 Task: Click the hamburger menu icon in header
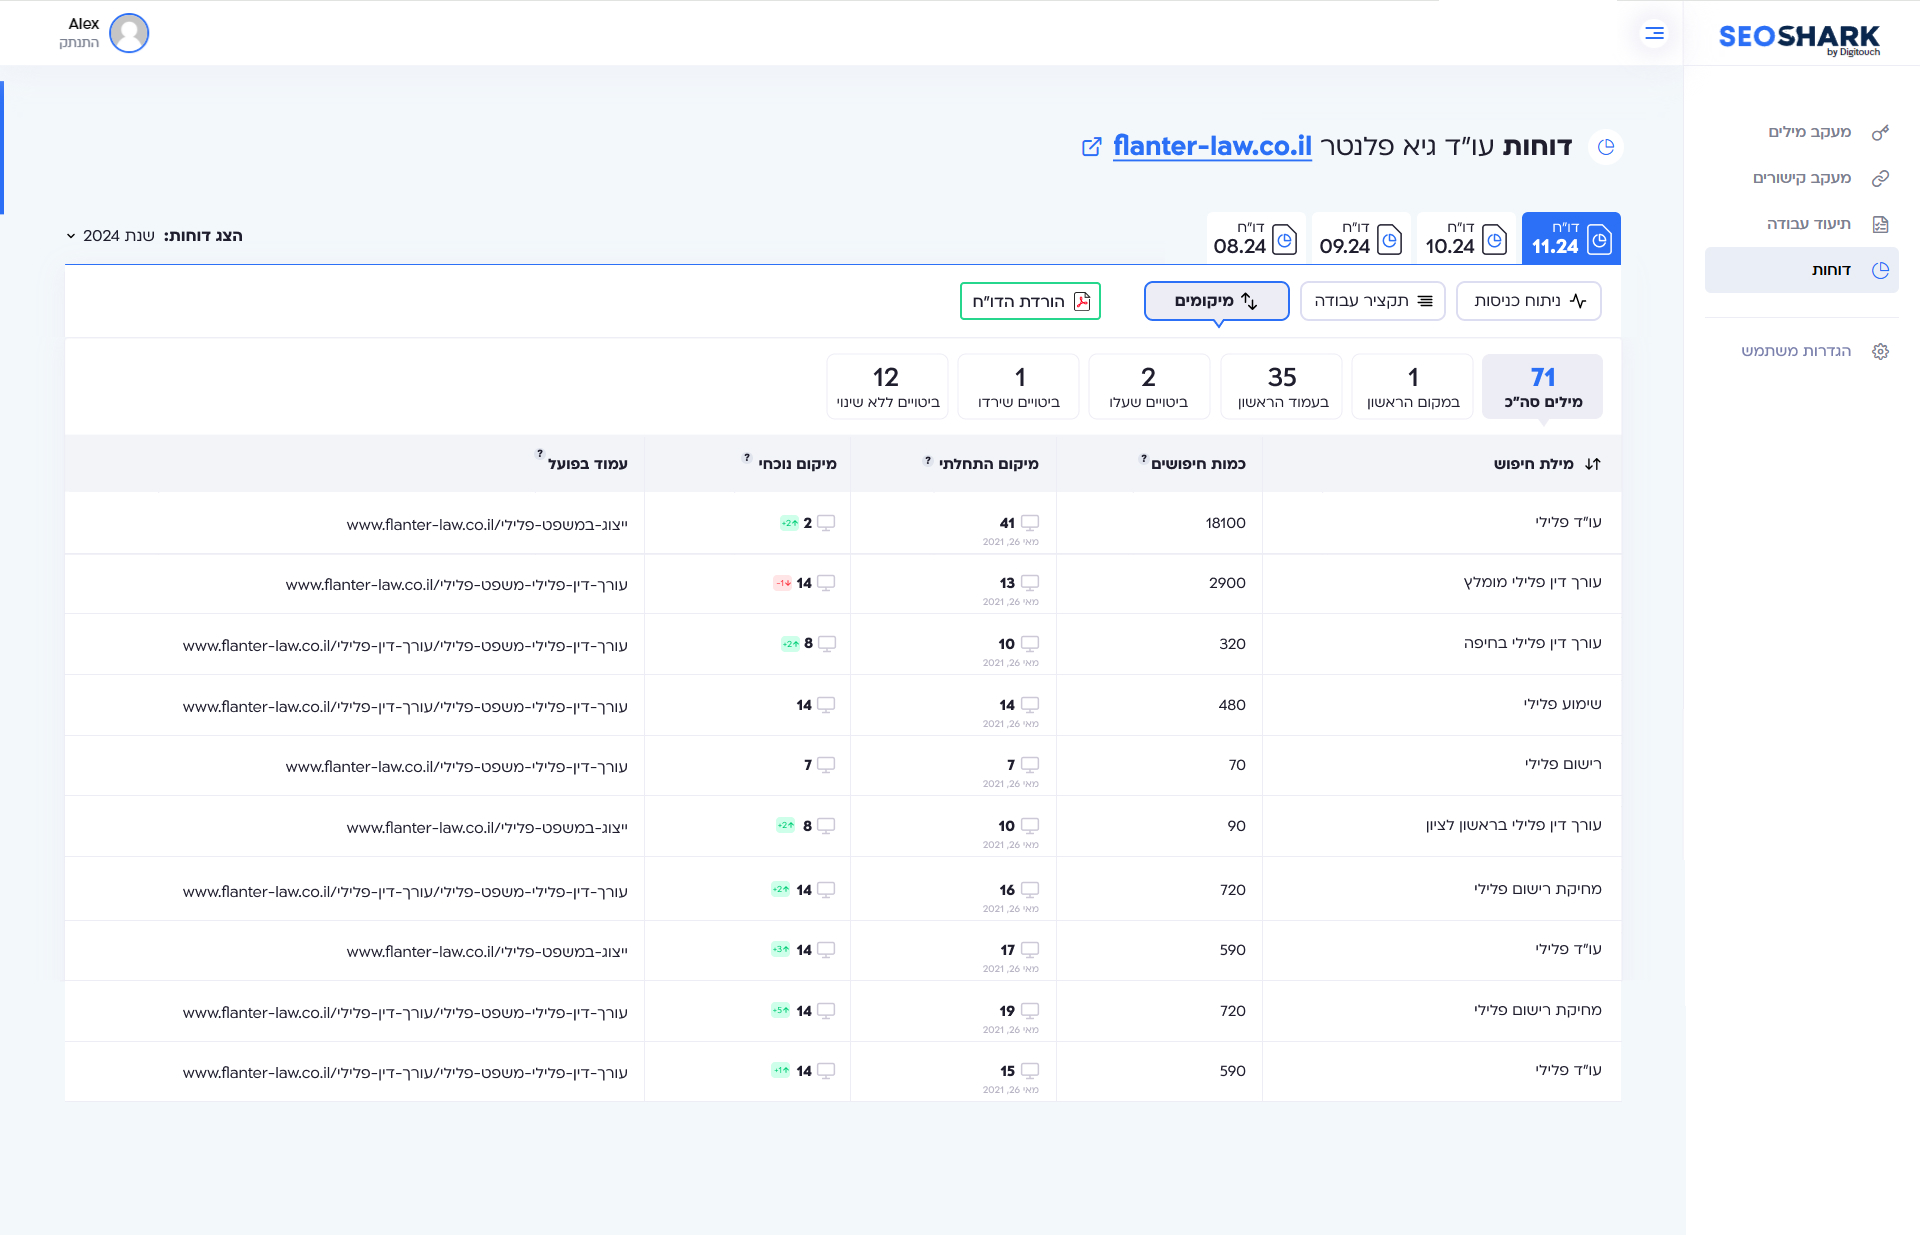pos(1655,34)
